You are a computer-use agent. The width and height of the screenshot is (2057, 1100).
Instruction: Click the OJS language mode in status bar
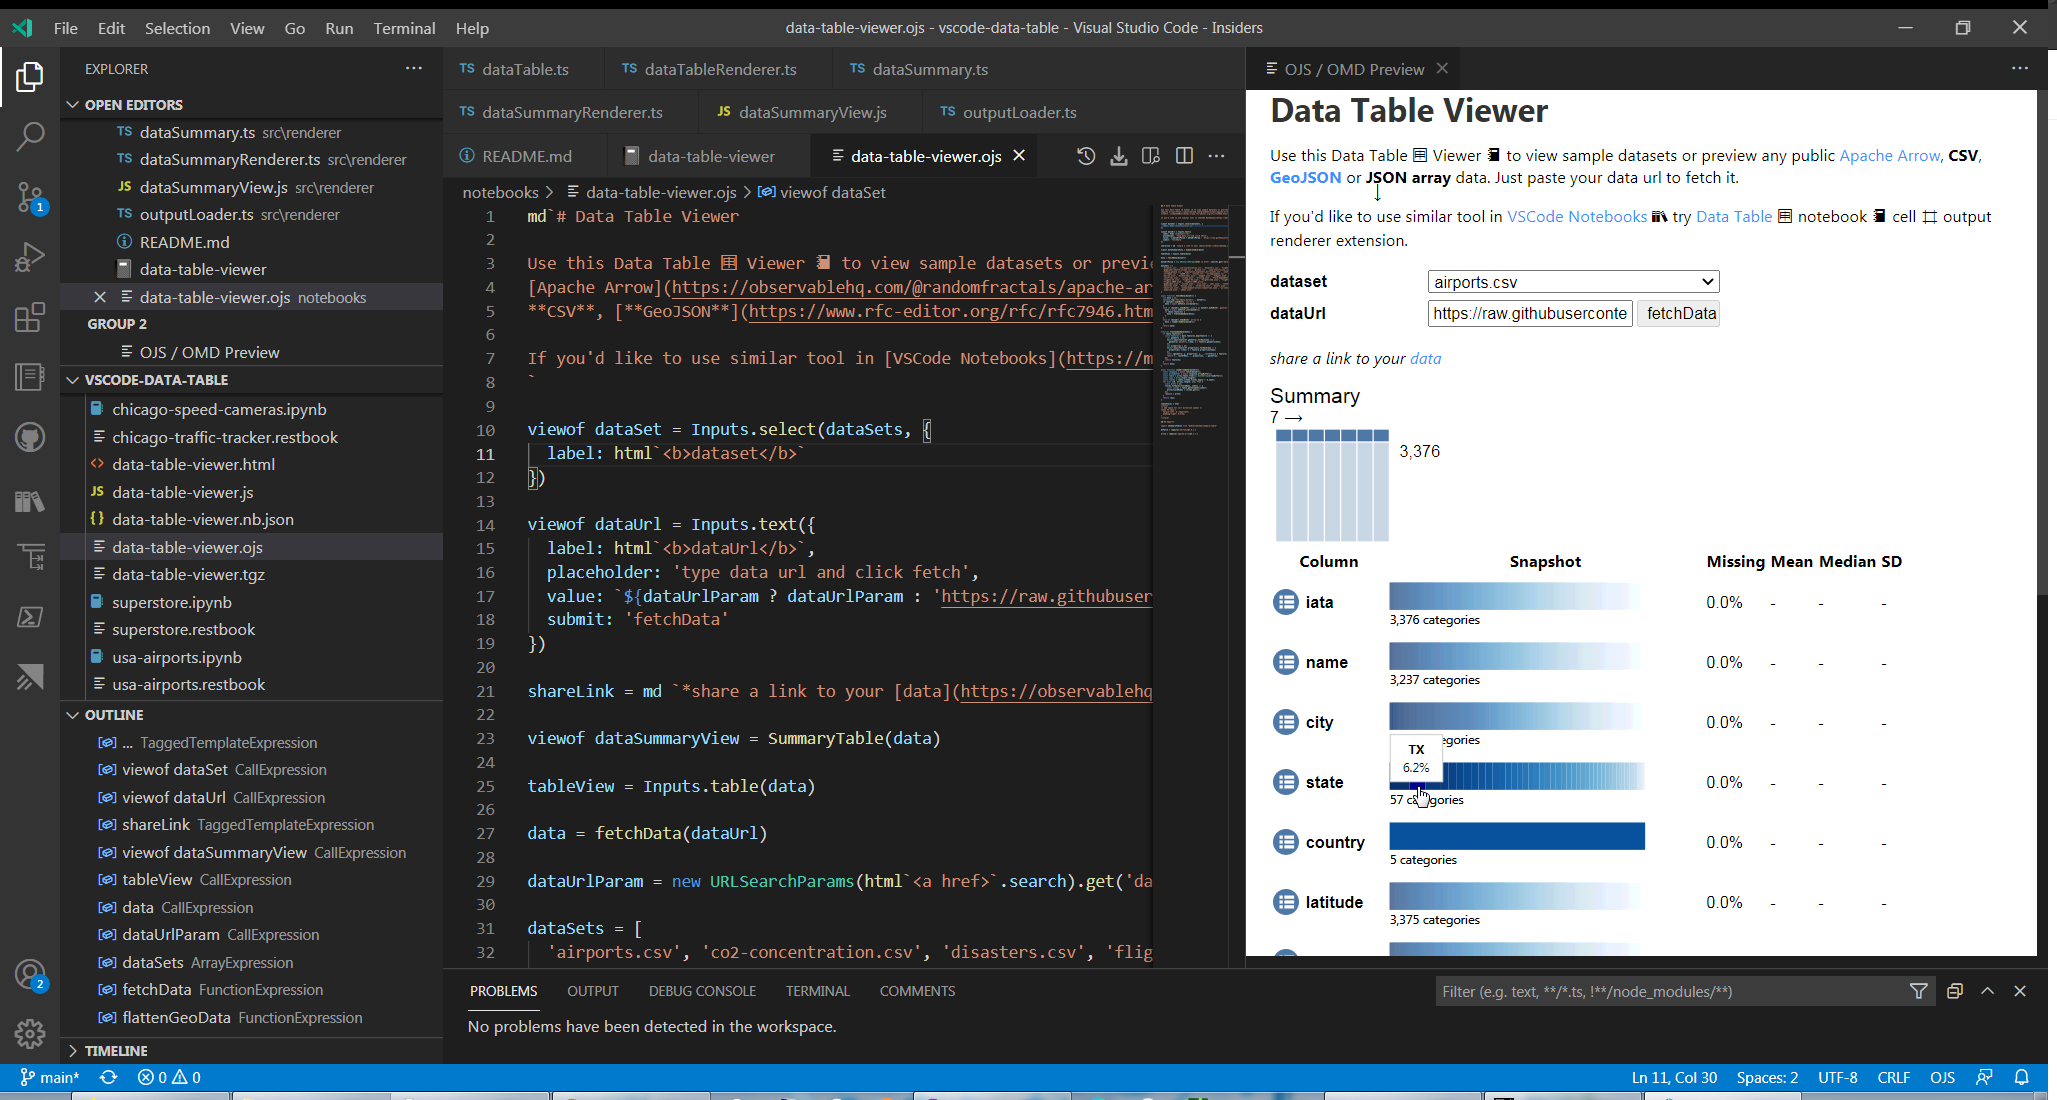click(x=1942, y=1077)
